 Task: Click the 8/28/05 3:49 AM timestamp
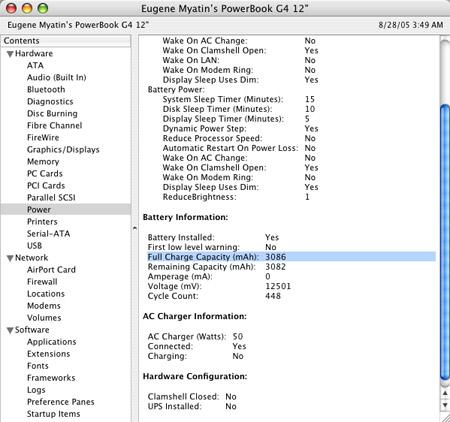click(x=411, y=25)
